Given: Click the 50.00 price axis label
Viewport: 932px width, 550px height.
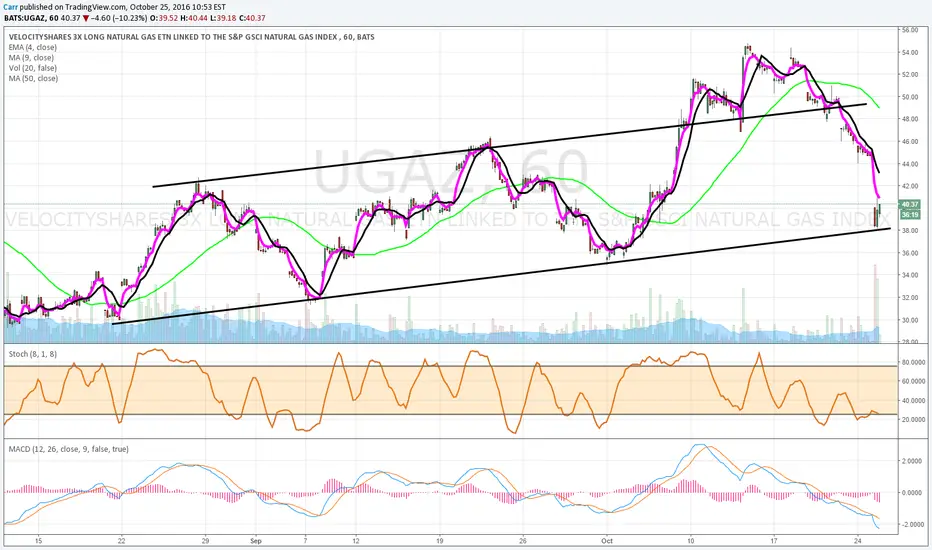Looking at the screenshot, I should (x=910, y=97).
